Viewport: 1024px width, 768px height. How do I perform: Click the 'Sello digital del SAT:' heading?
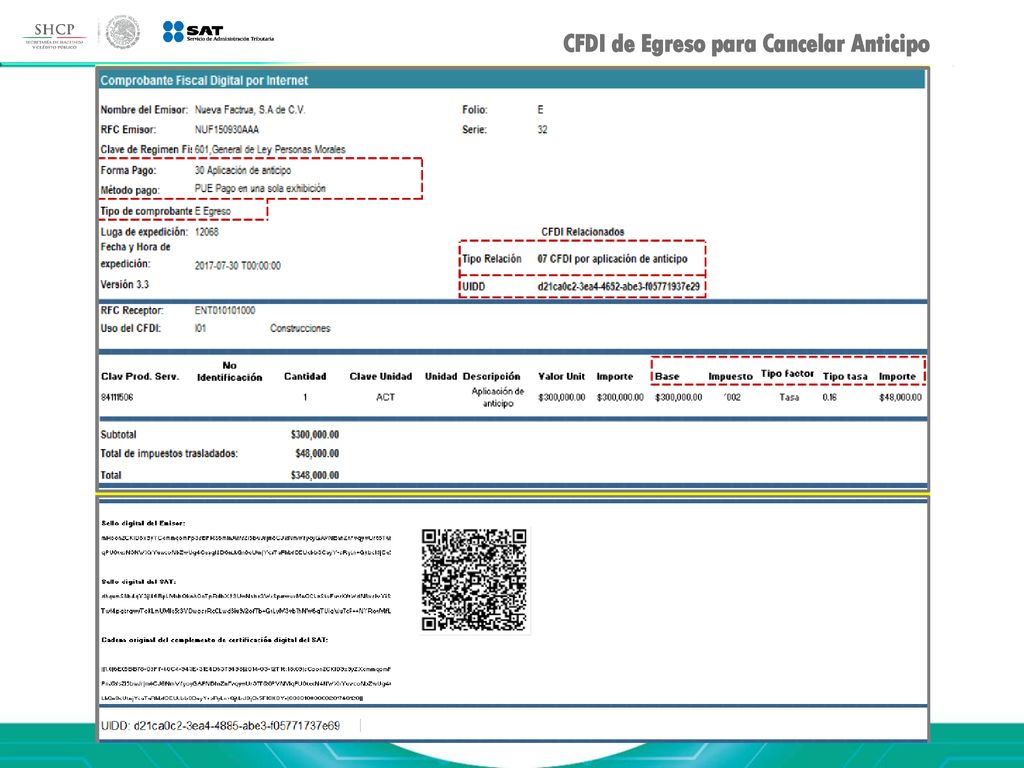(138, 581)
